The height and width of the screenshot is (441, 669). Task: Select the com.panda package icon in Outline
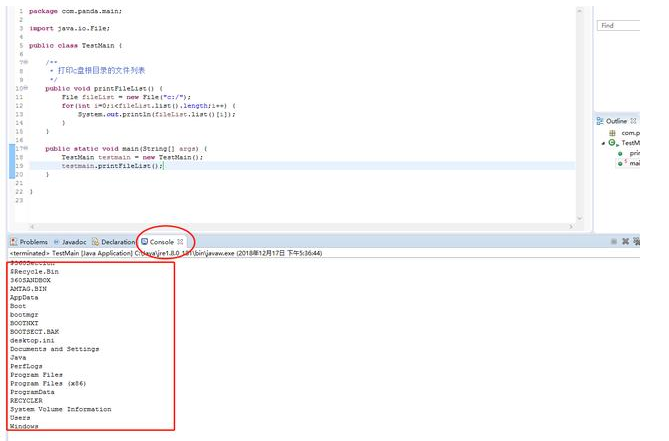click(612, 132)
